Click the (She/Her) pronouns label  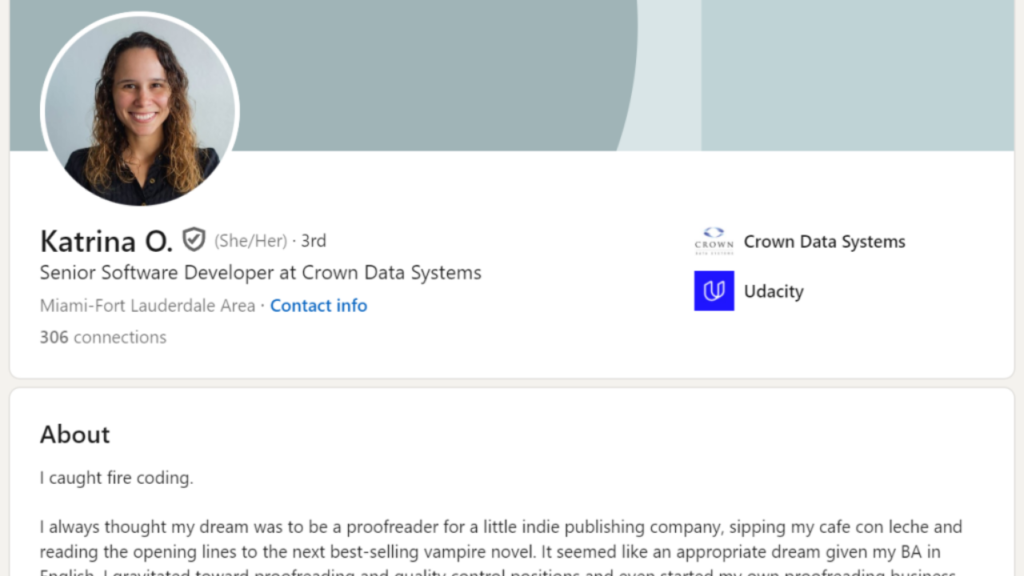[x=250, y=241]
